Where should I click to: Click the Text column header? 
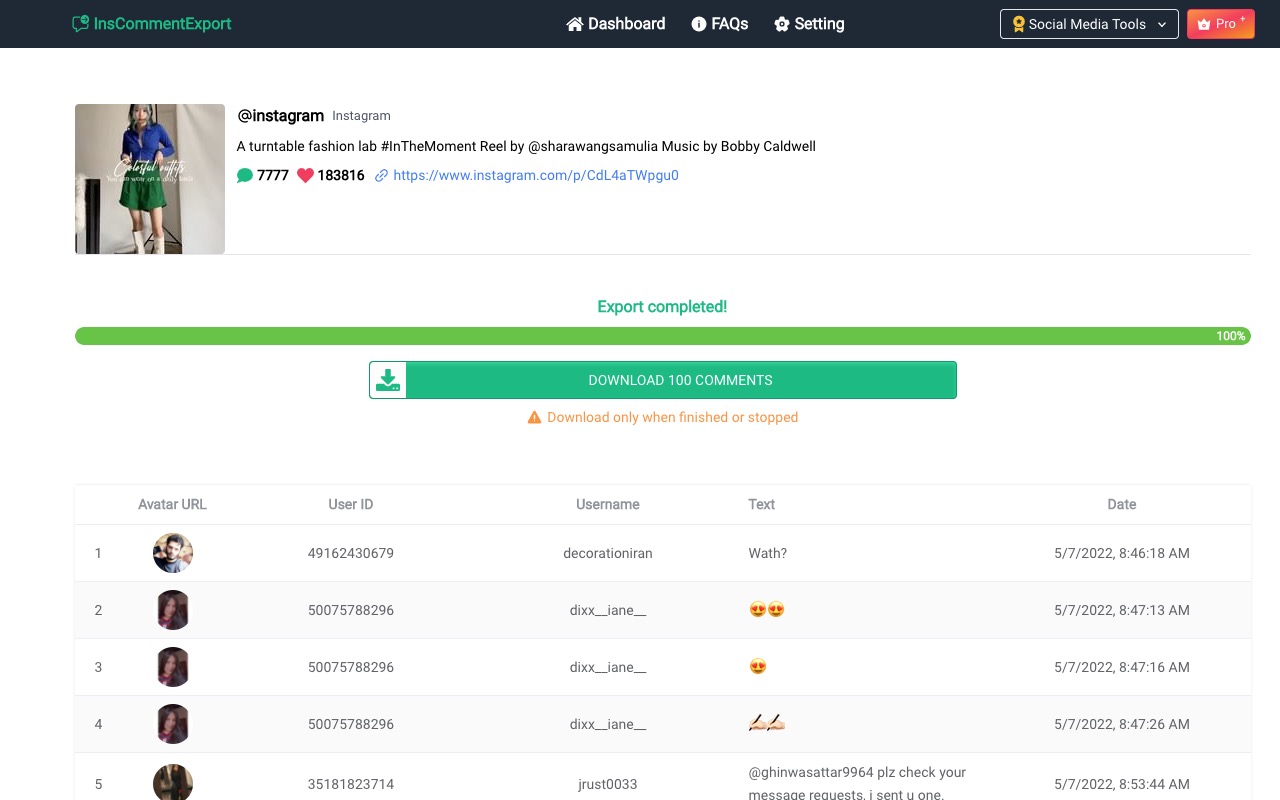click(x=762, y=504)
